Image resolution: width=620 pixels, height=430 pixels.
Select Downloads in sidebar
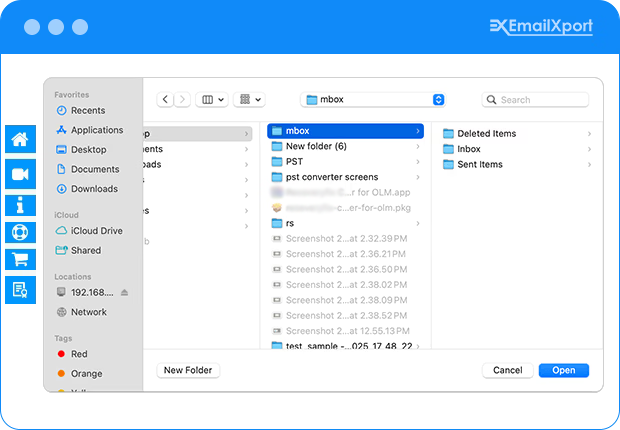tap(87, 189)
